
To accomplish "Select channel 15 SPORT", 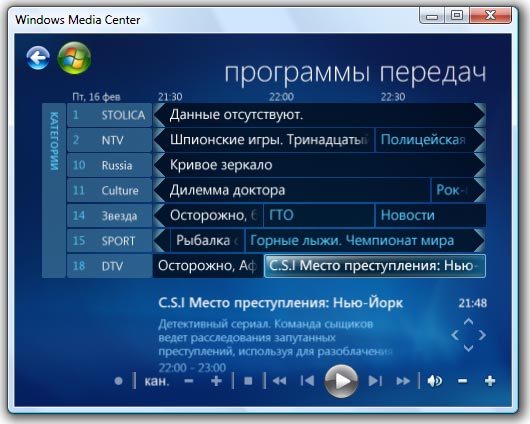I will (110, 241).
